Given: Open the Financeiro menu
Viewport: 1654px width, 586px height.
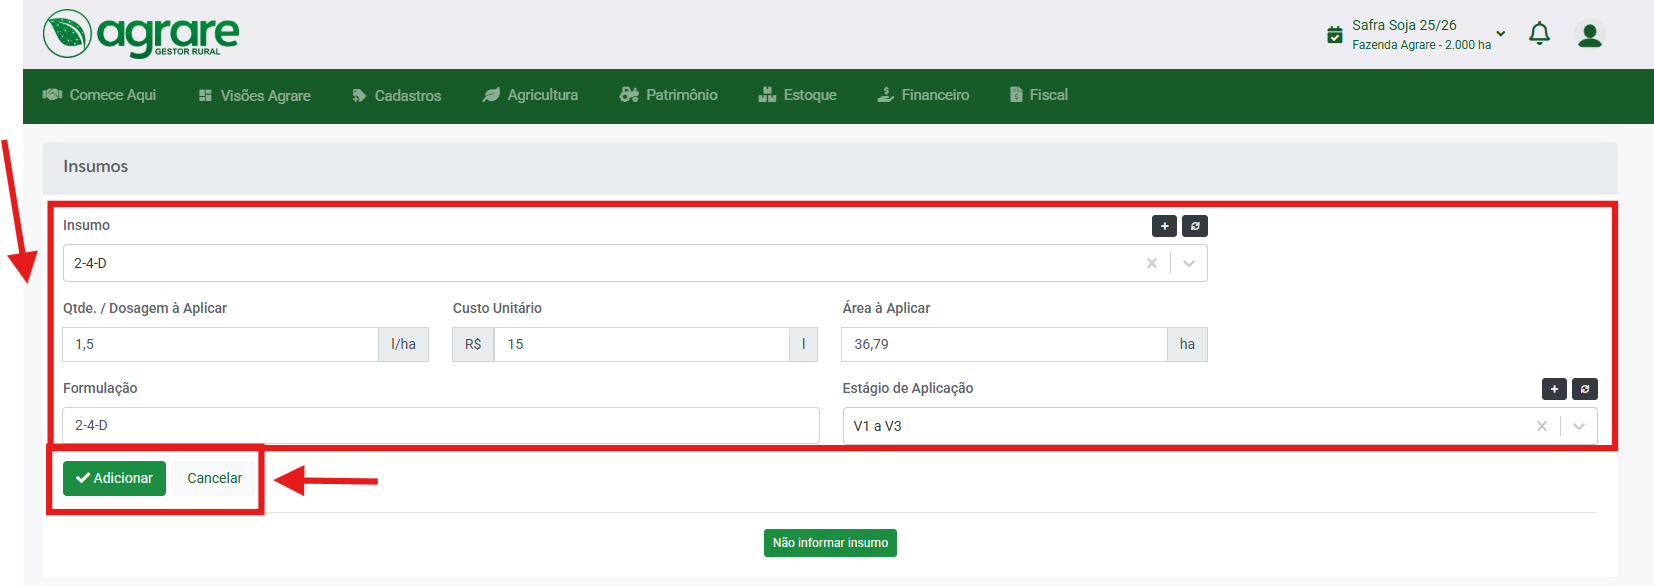Looking at the screenshot, I should coord(923,95).
